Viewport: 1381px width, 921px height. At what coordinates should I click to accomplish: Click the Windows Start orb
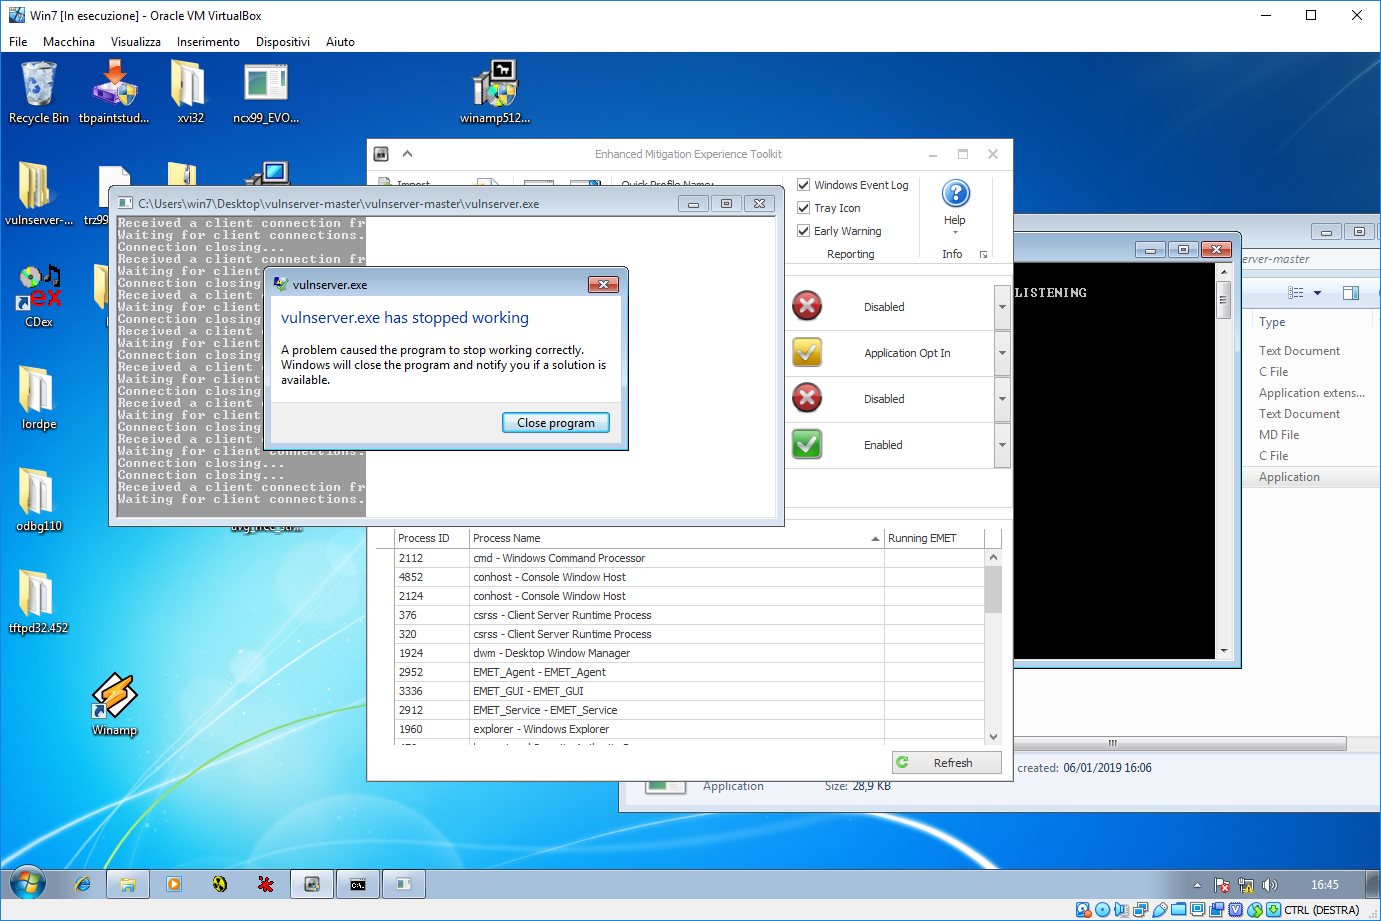28,884
